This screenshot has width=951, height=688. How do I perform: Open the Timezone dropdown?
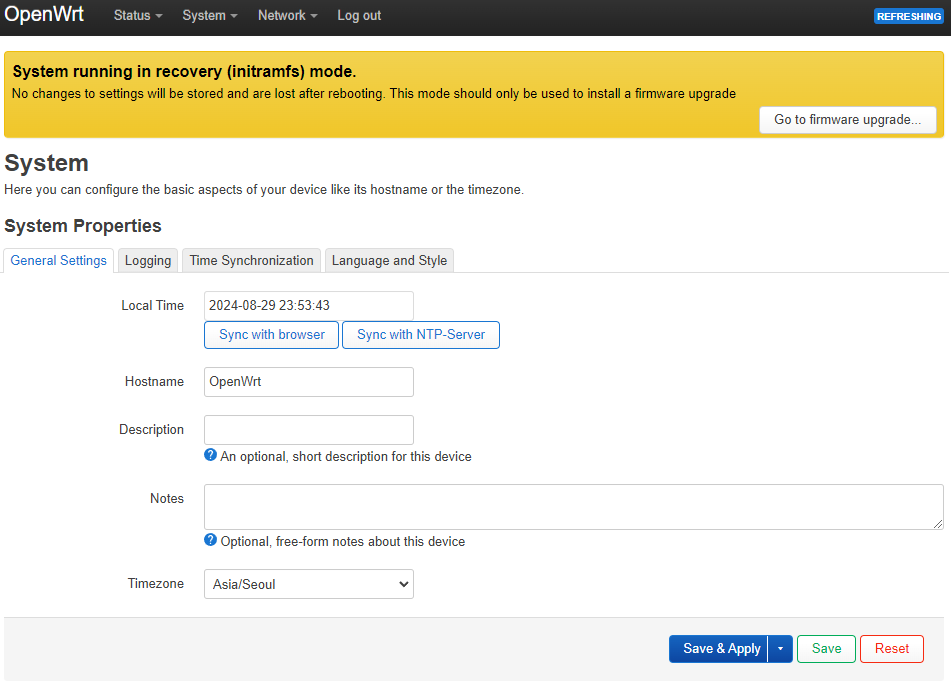click(309, 584)
